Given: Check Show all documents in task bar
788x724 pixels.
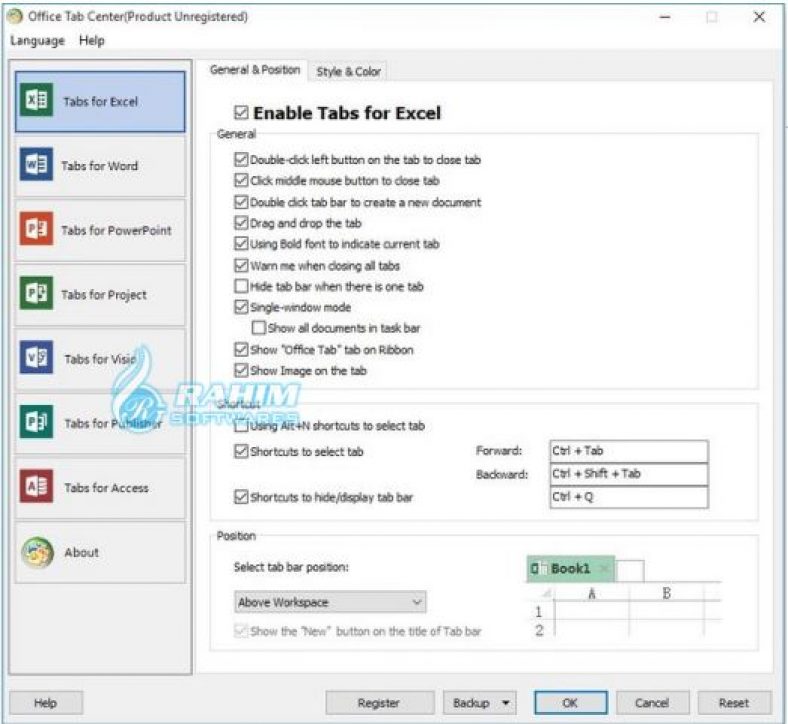Looking at the screenshot, I should pyautogui.click(x=258, y=328).
